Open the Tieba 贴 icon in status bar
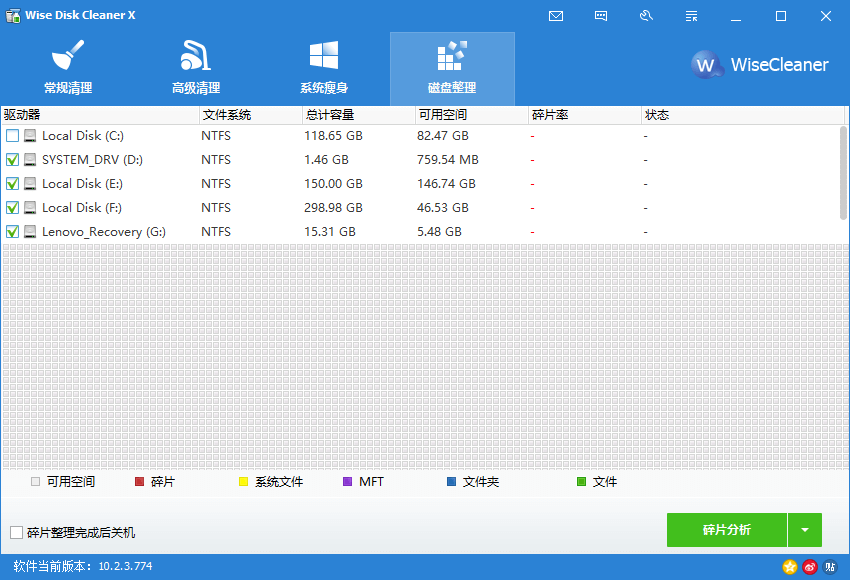This screenshot has height=580, width=850. click(x=830, y=567)
